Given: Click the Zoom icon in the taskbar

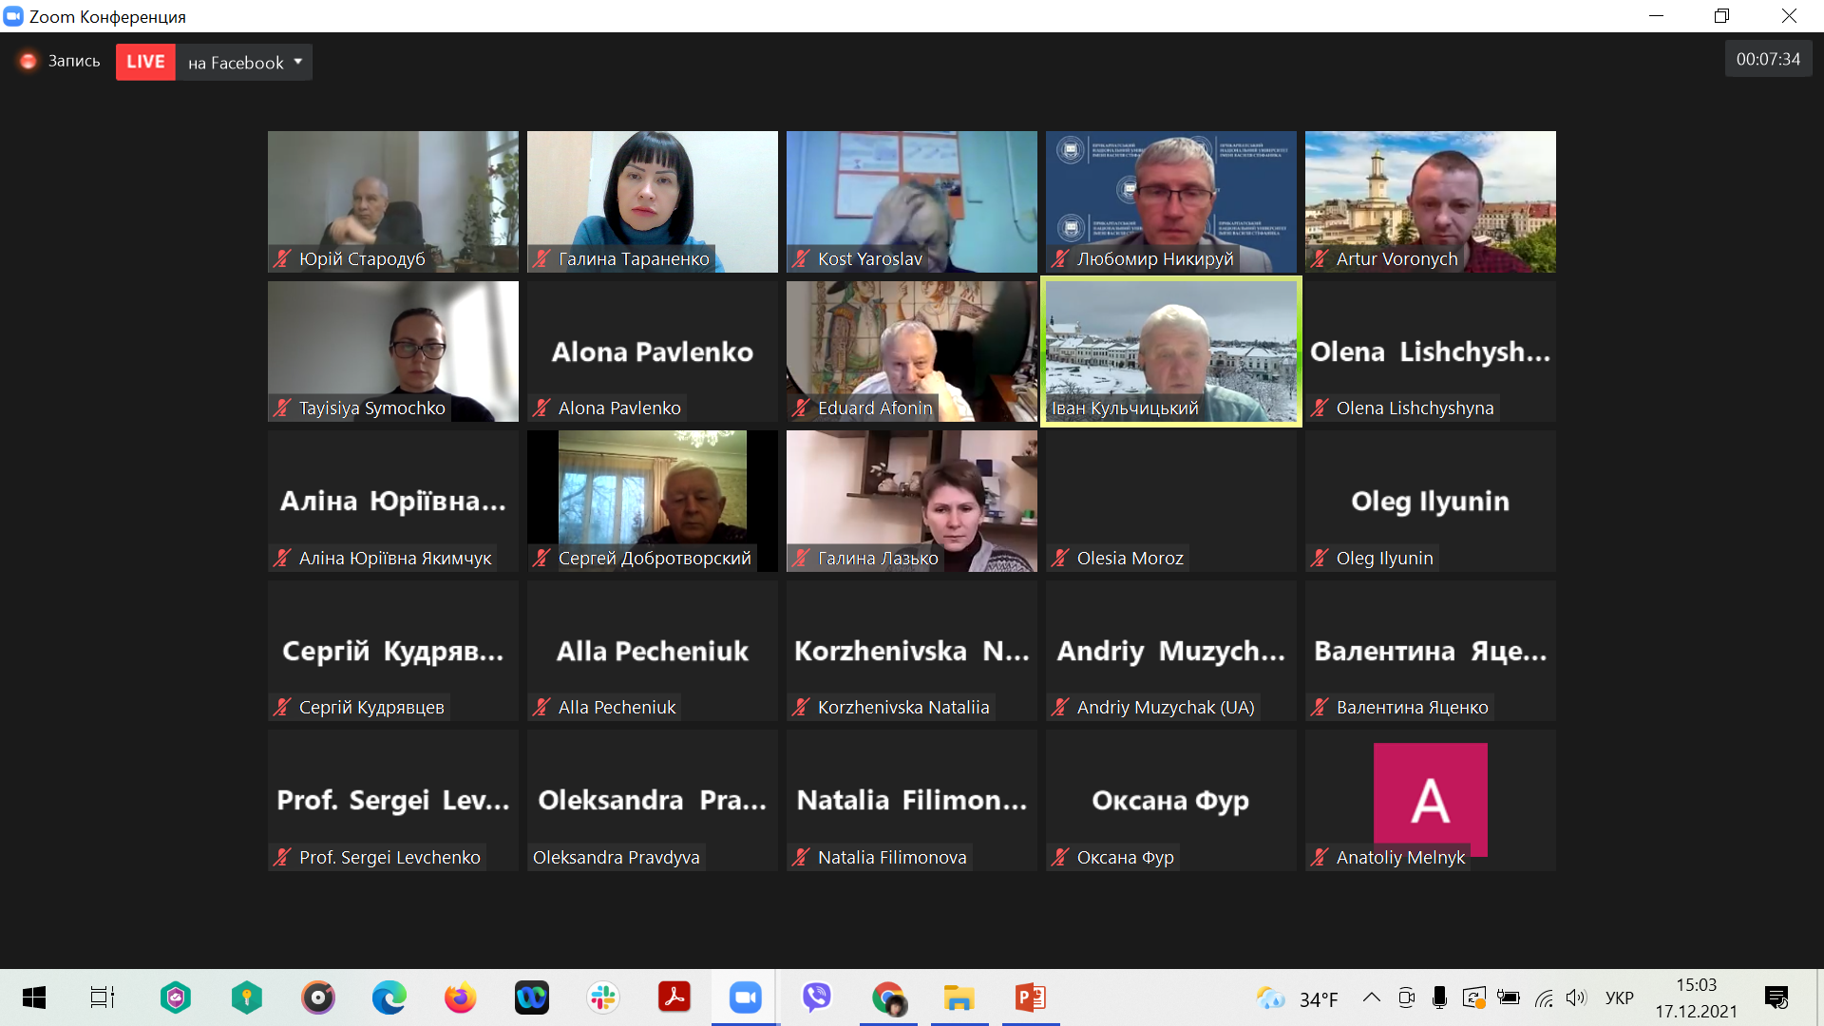Looking at the screenshot, I should pos(745,997).
